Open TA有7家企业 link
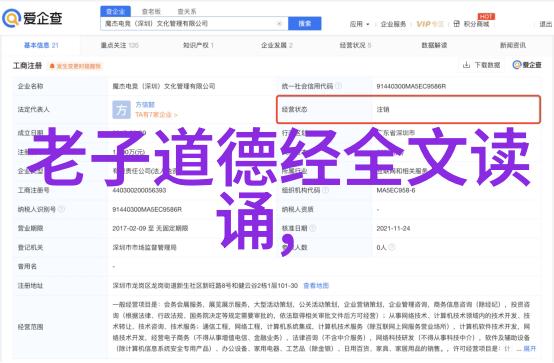The image size is (554, 363). [x=156, y=115]
